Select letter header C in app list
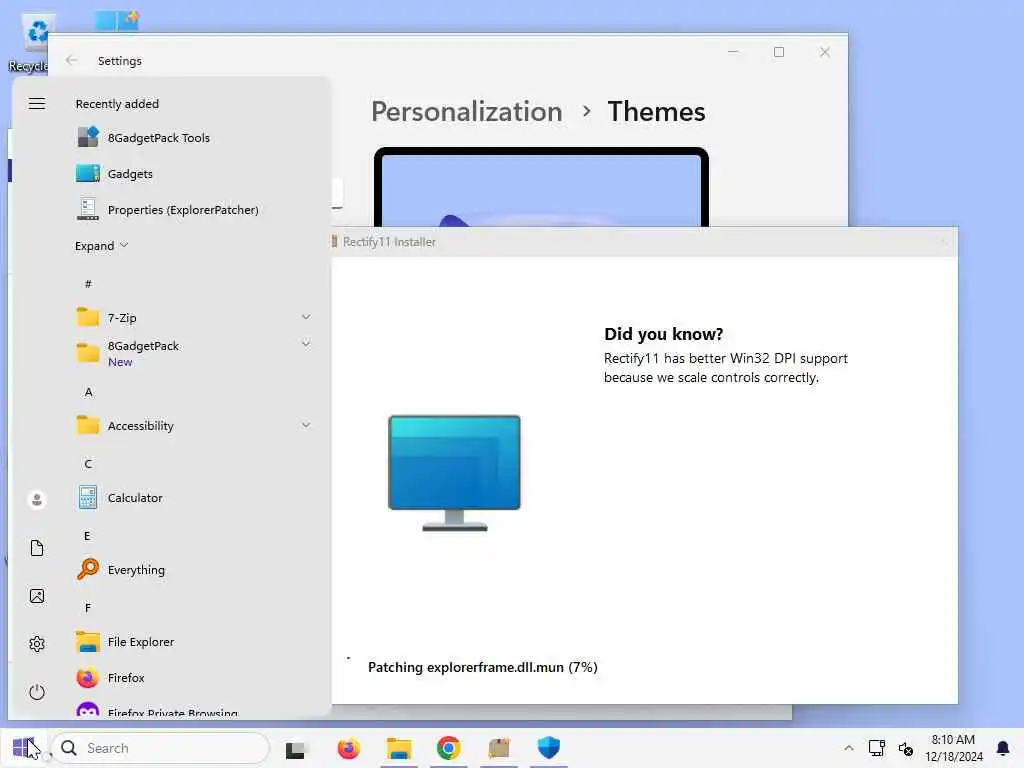 click(88, 464)
